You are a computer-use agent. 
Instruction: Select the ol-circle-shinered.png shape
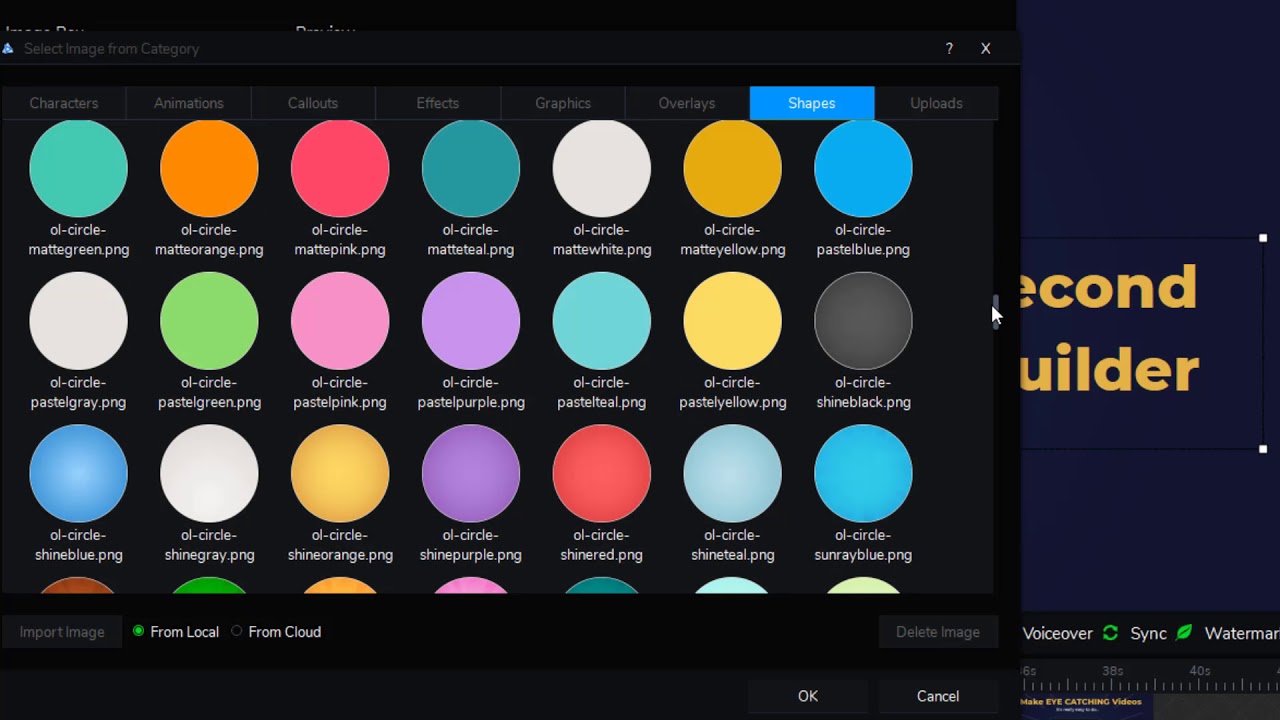[602, 474]
